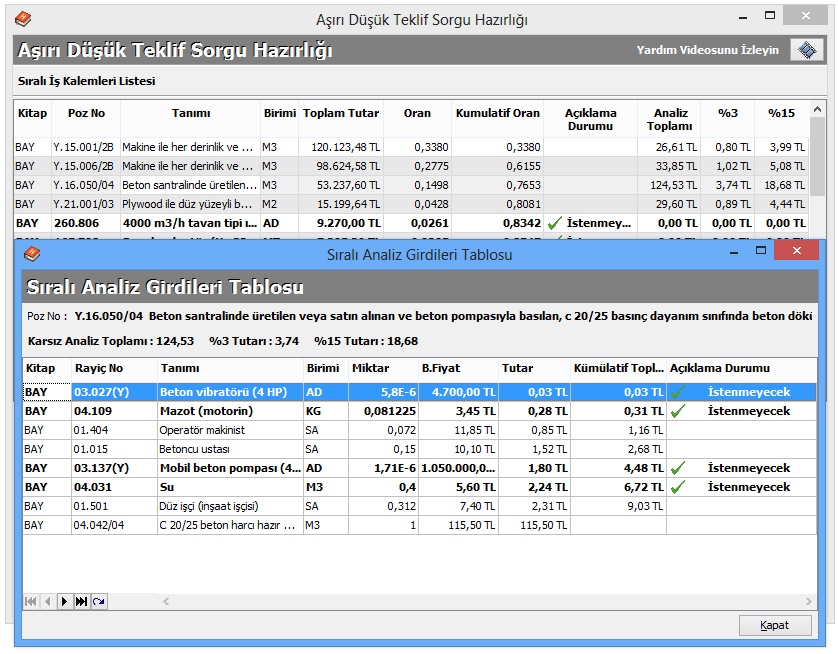Go to first record in navigator
This screenshot has height=654, width=838.
pos(30,601)
